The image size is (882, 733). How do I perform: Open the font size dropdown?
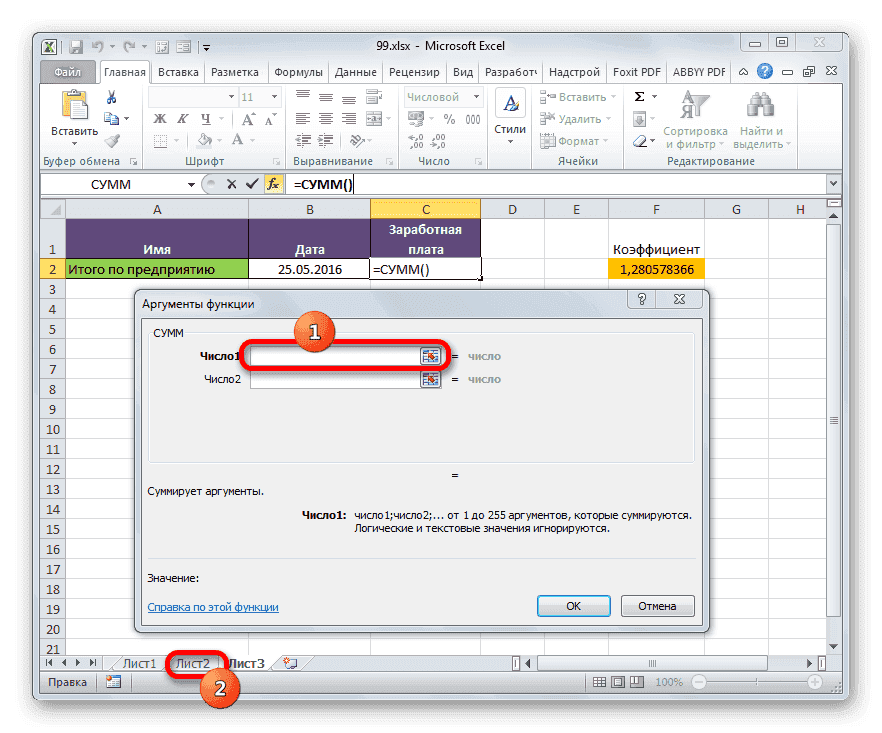coord(273,96)
